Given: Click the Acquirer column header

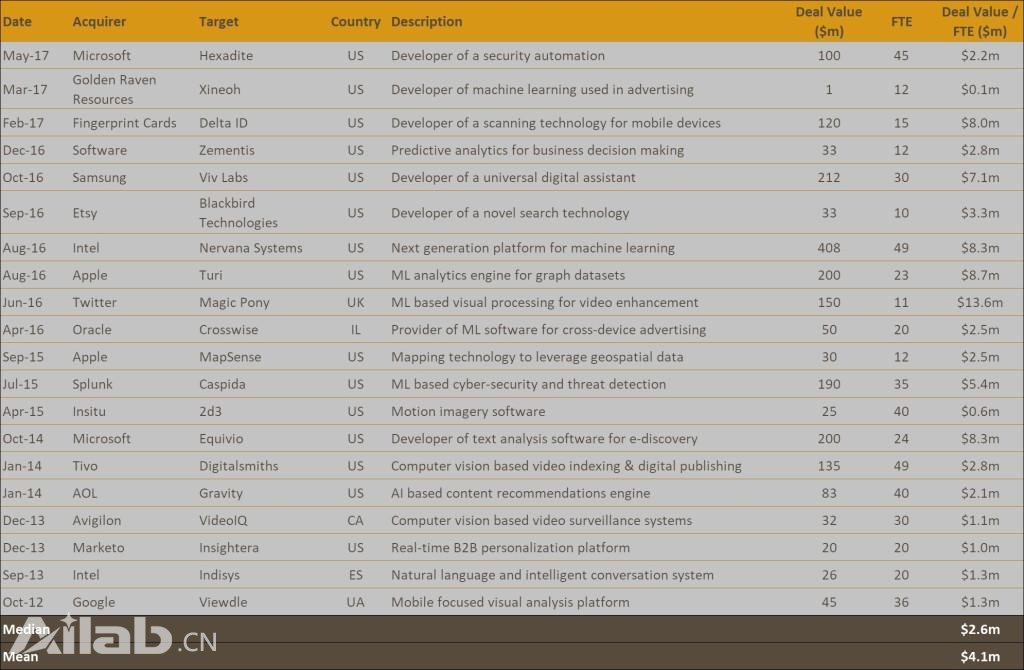Looking at the screenshot, I should click(99, 22).
